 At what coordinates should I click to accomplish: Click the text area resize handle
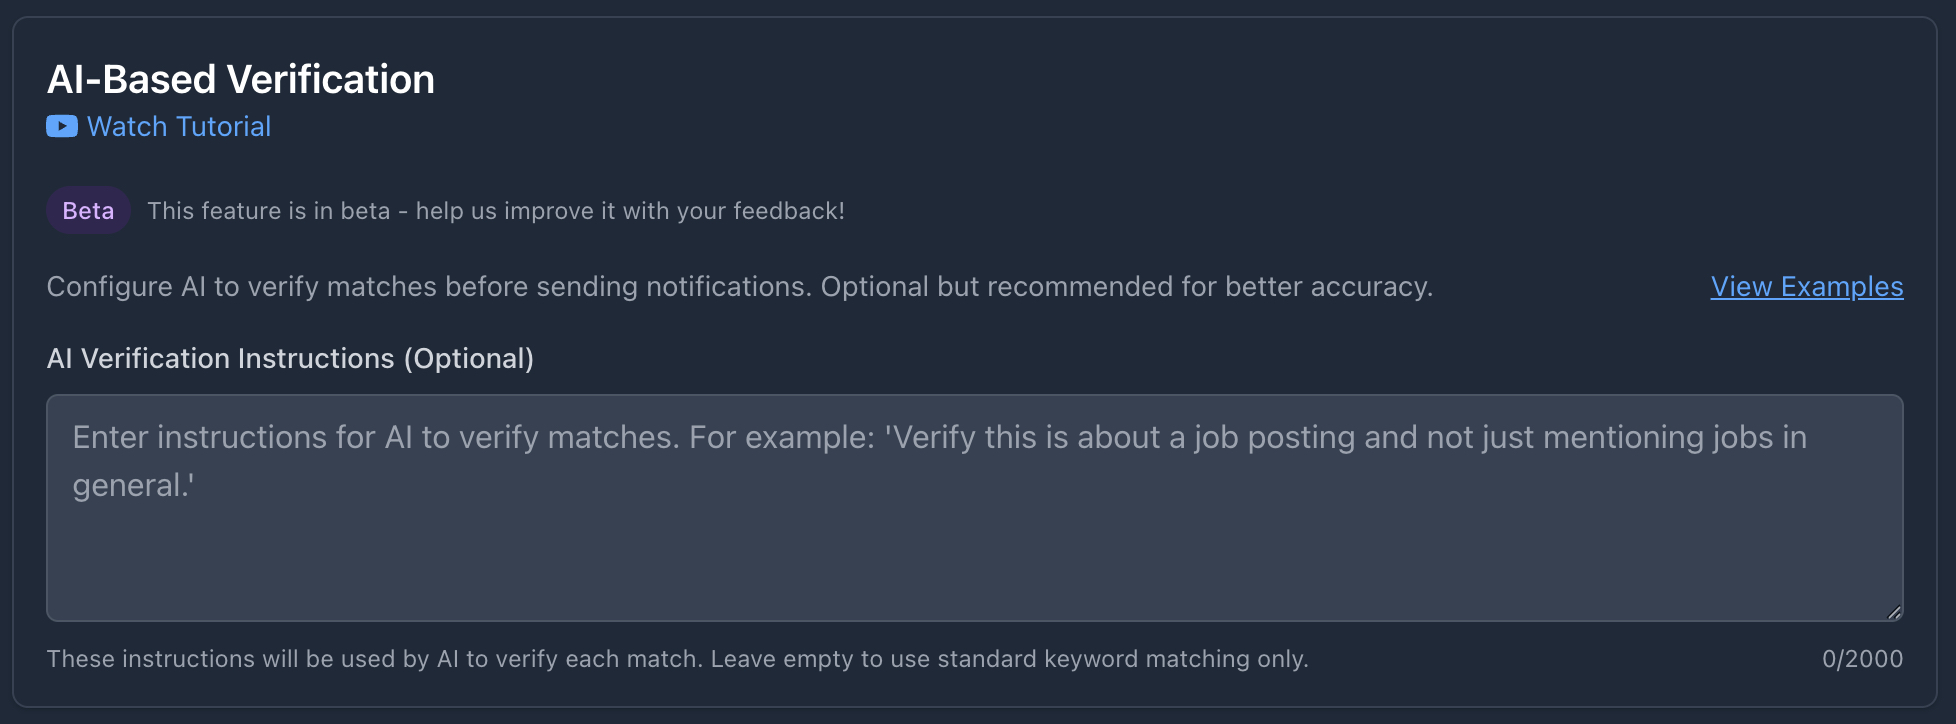[1894, 612]
